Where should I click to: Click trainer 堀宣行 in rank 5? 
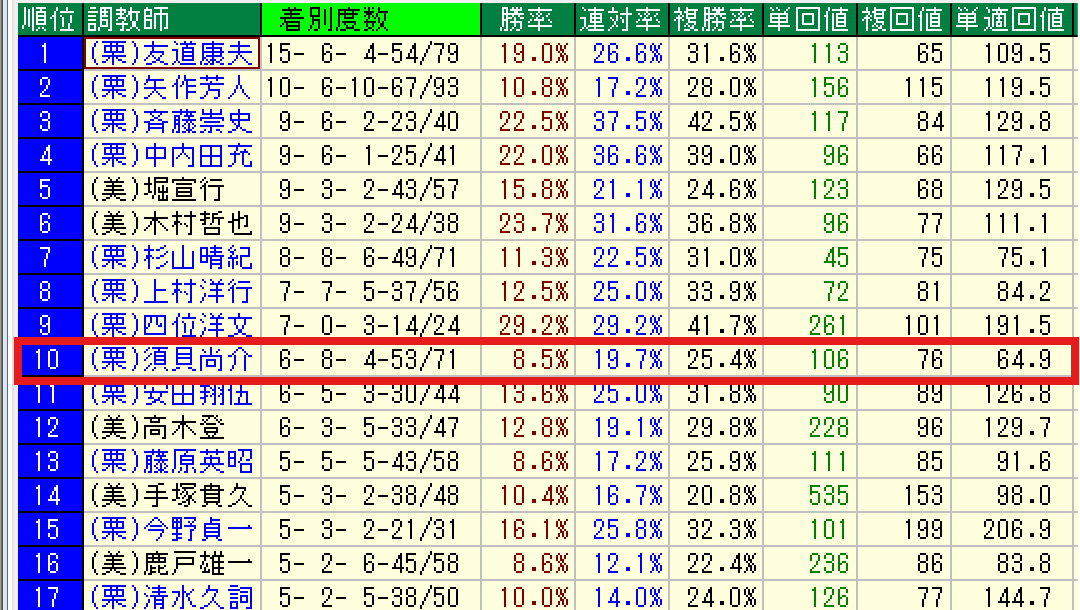(158, 190)
